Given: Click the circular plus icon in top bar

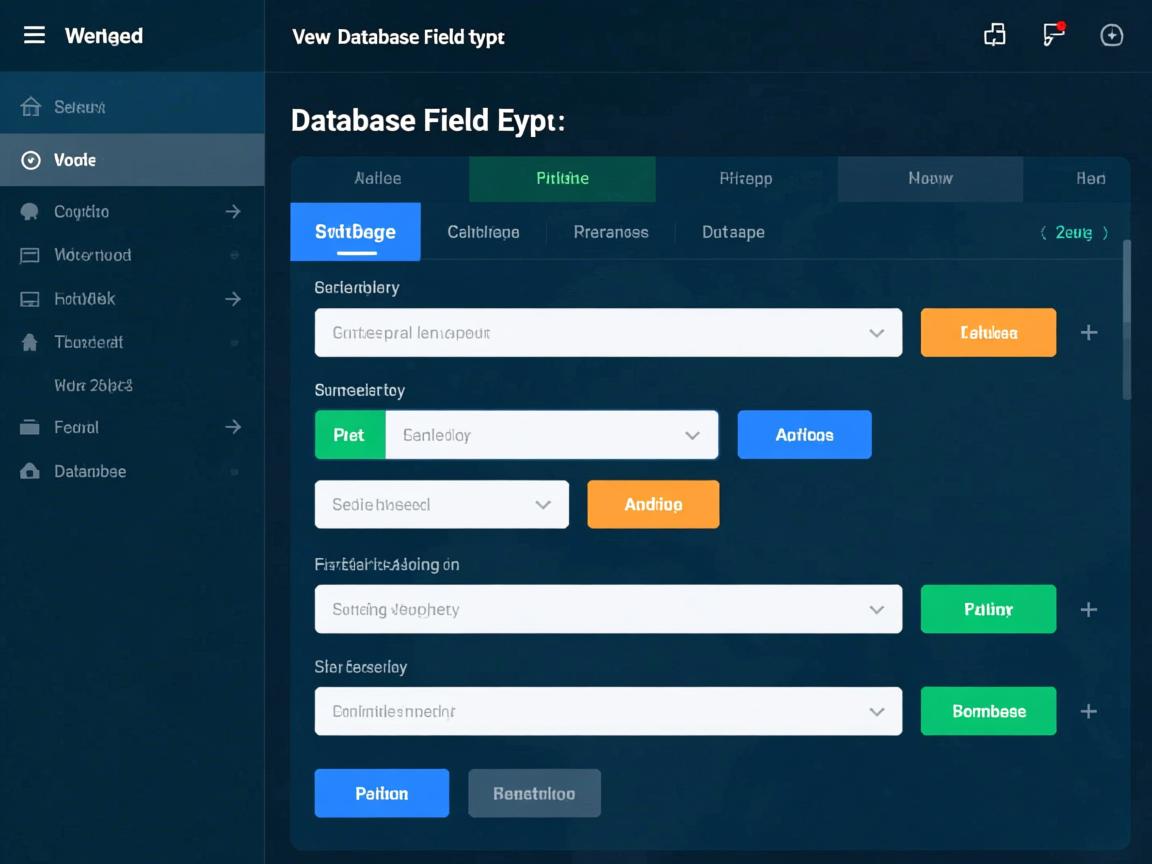Looking at the screenshot, I should [1111, 36].
